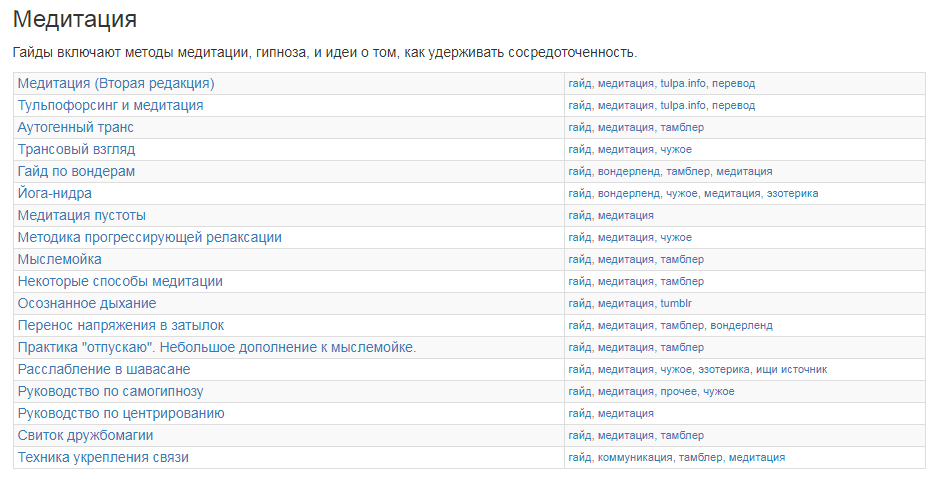
Task: Open Техника укрепления связи guide
Action: (103, 457)
